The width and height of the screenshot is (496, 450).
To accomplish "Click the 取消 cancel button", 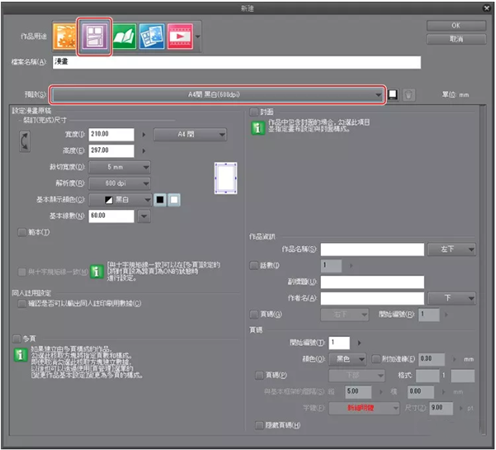I will pos(456,39).
